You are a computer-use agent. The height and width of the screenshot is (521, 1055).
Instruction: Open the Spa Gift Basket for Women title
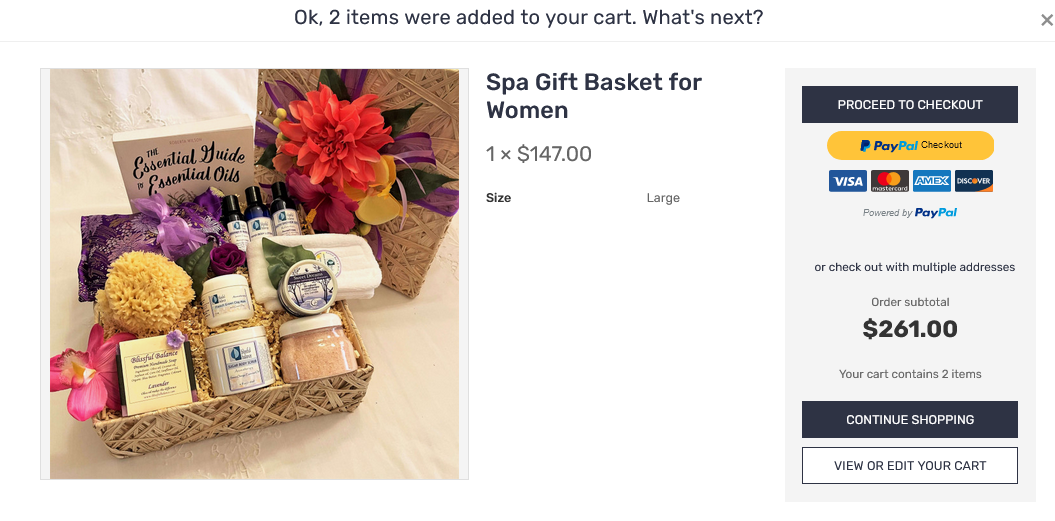(x=594, y=96)
